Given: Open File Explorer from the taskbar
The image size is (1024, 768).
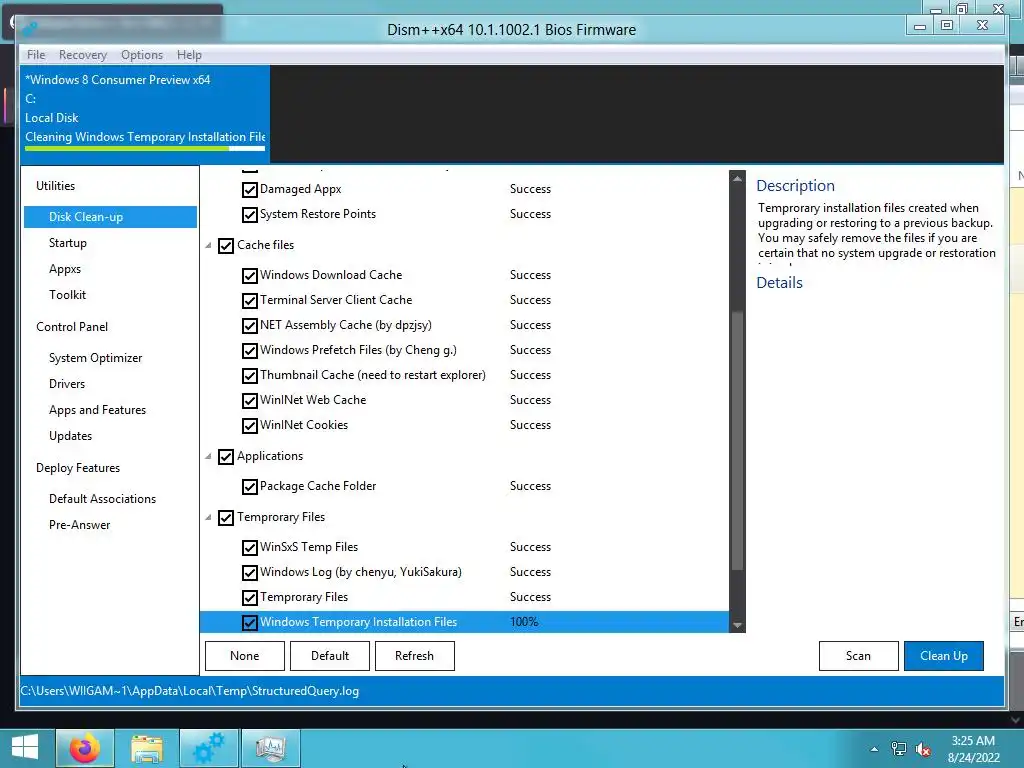Looking at the screenshot, I should 147,748.
